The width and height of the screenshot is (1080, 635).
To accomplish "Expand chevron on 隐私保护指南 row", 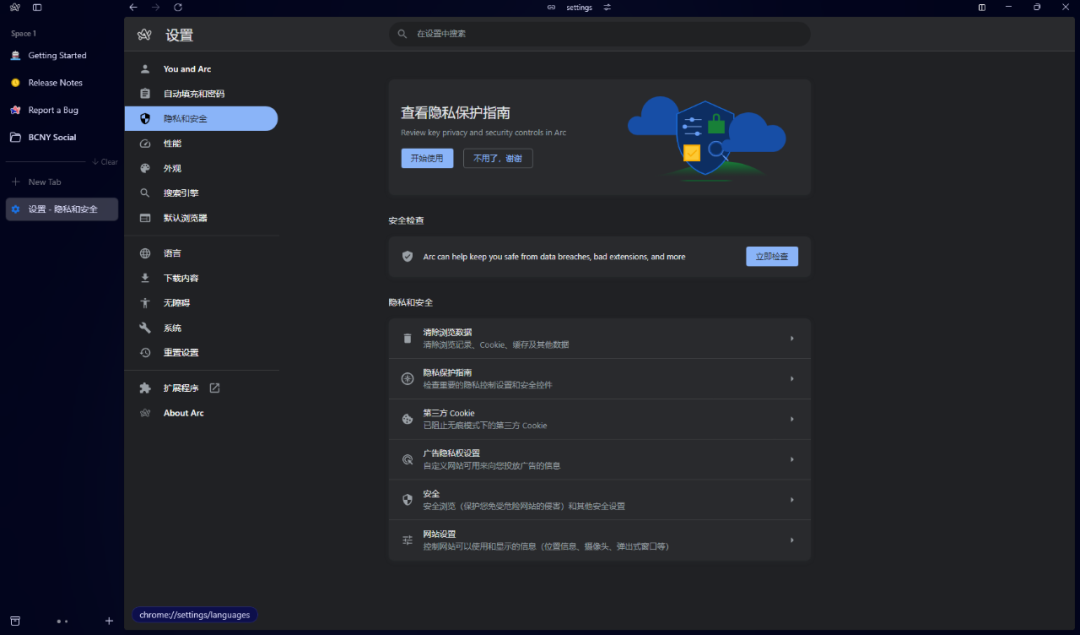I will pos(791,379).
